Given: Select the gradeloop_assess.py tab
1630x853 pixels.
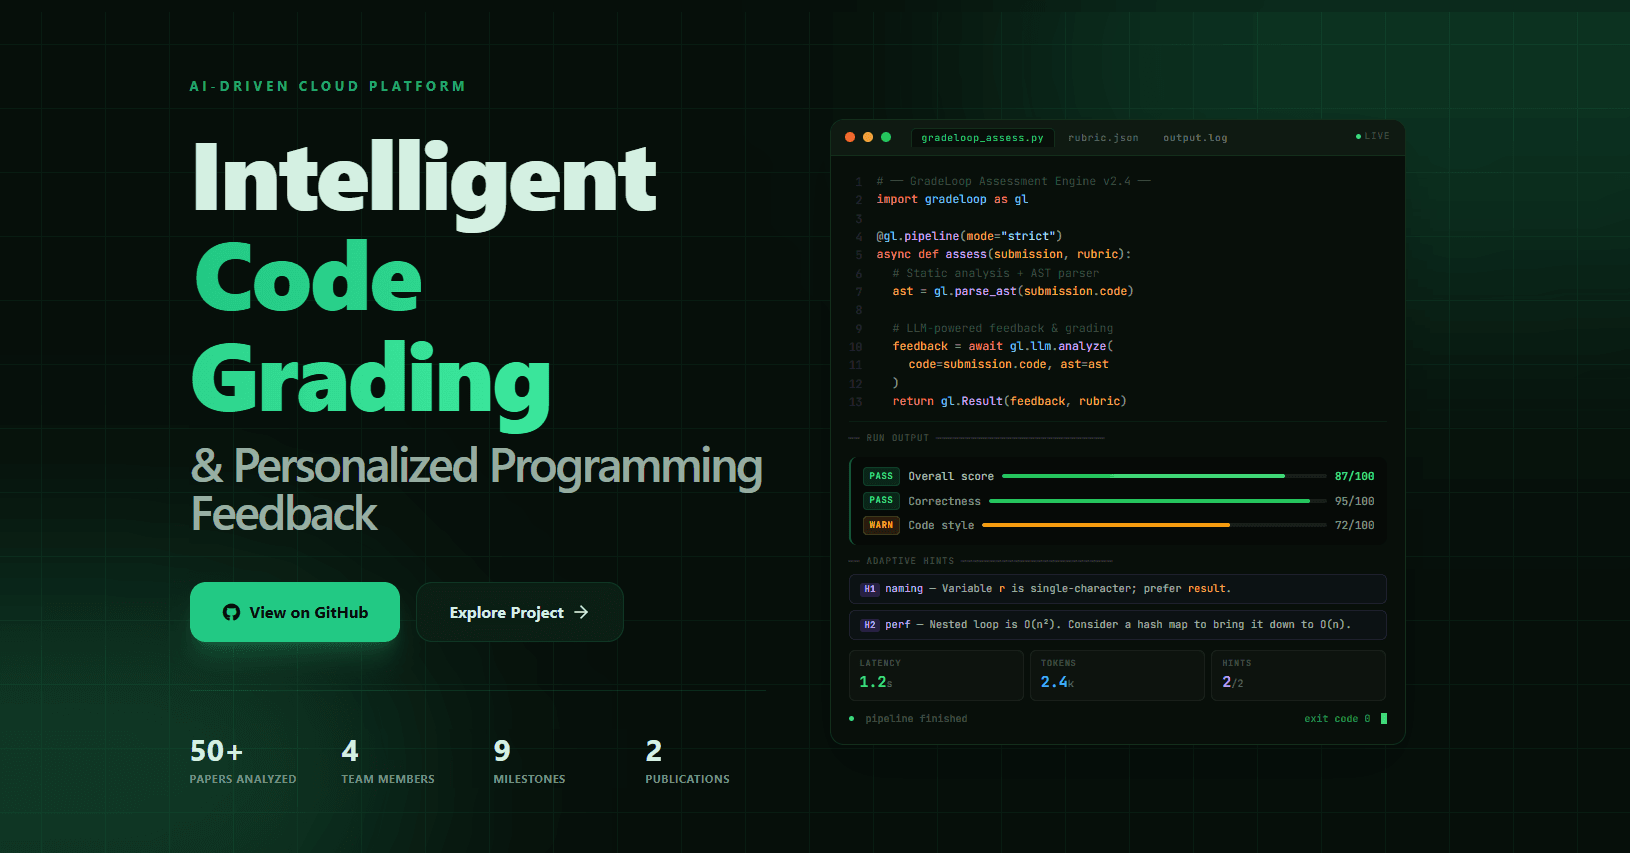Looking at the screenshot, I should 982,138.
